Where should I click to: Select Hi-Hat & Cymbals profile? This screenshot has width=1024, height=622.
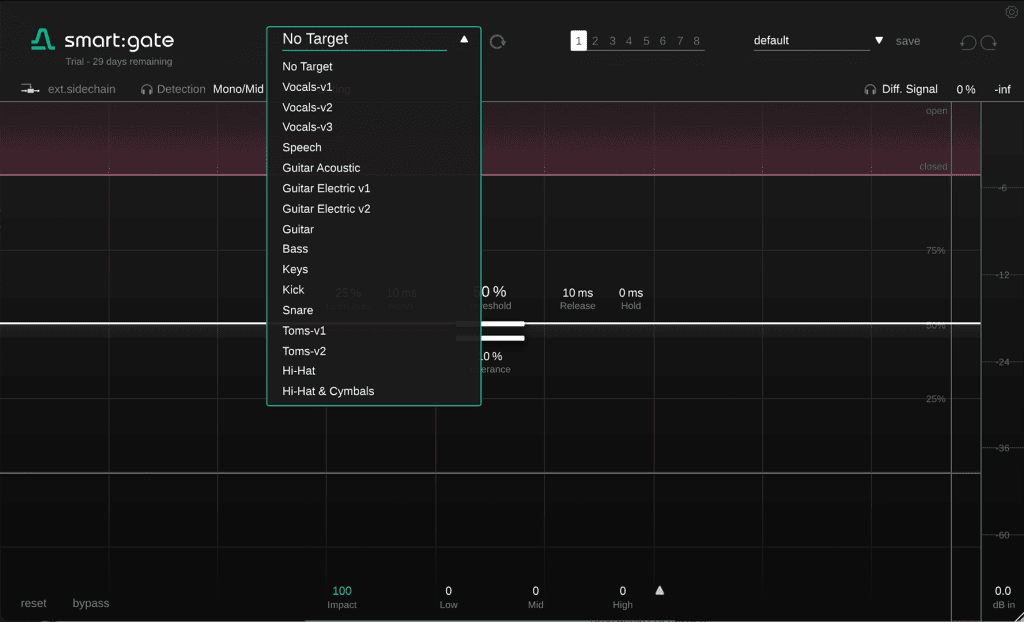pos(328,391)
